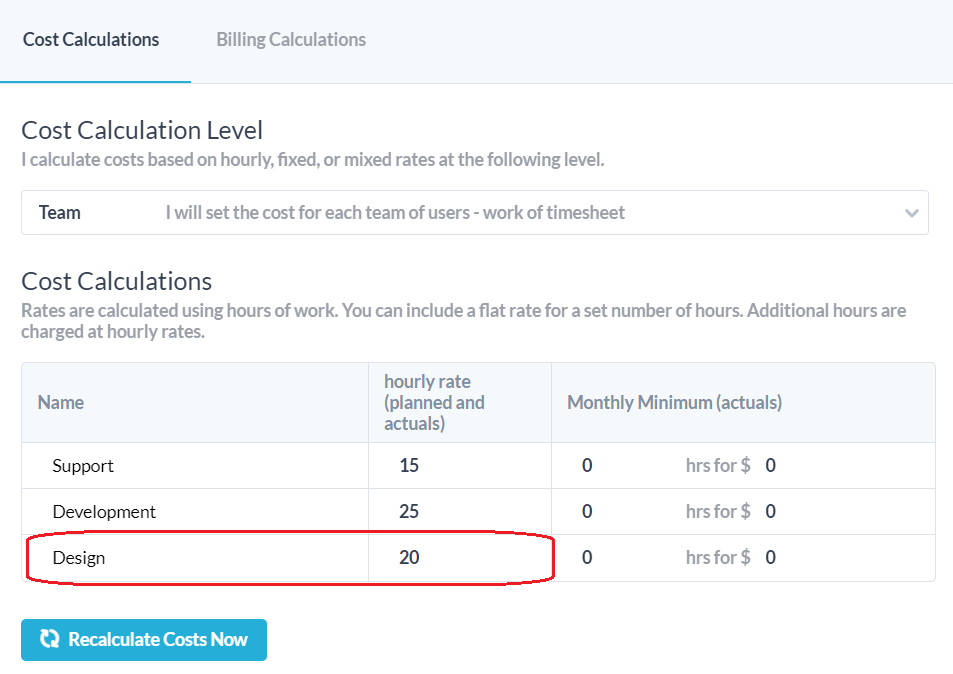Expand the Cost Calculation Level dropdown arrow
This screenshot has width=953, height=674.
pos(911,213)
